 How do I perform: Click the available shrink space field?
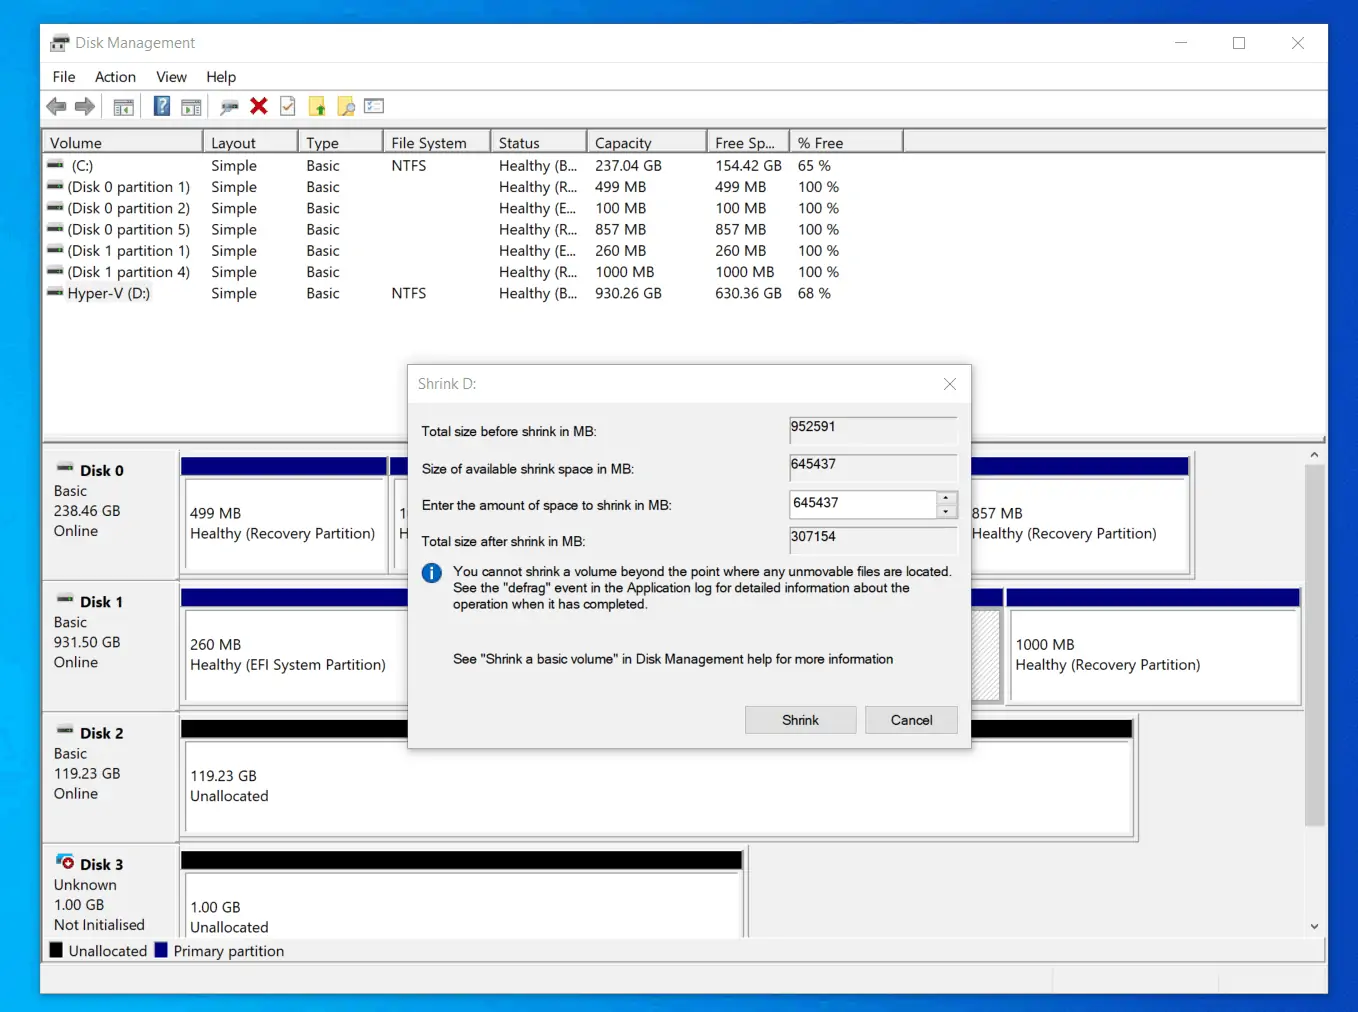873,467
